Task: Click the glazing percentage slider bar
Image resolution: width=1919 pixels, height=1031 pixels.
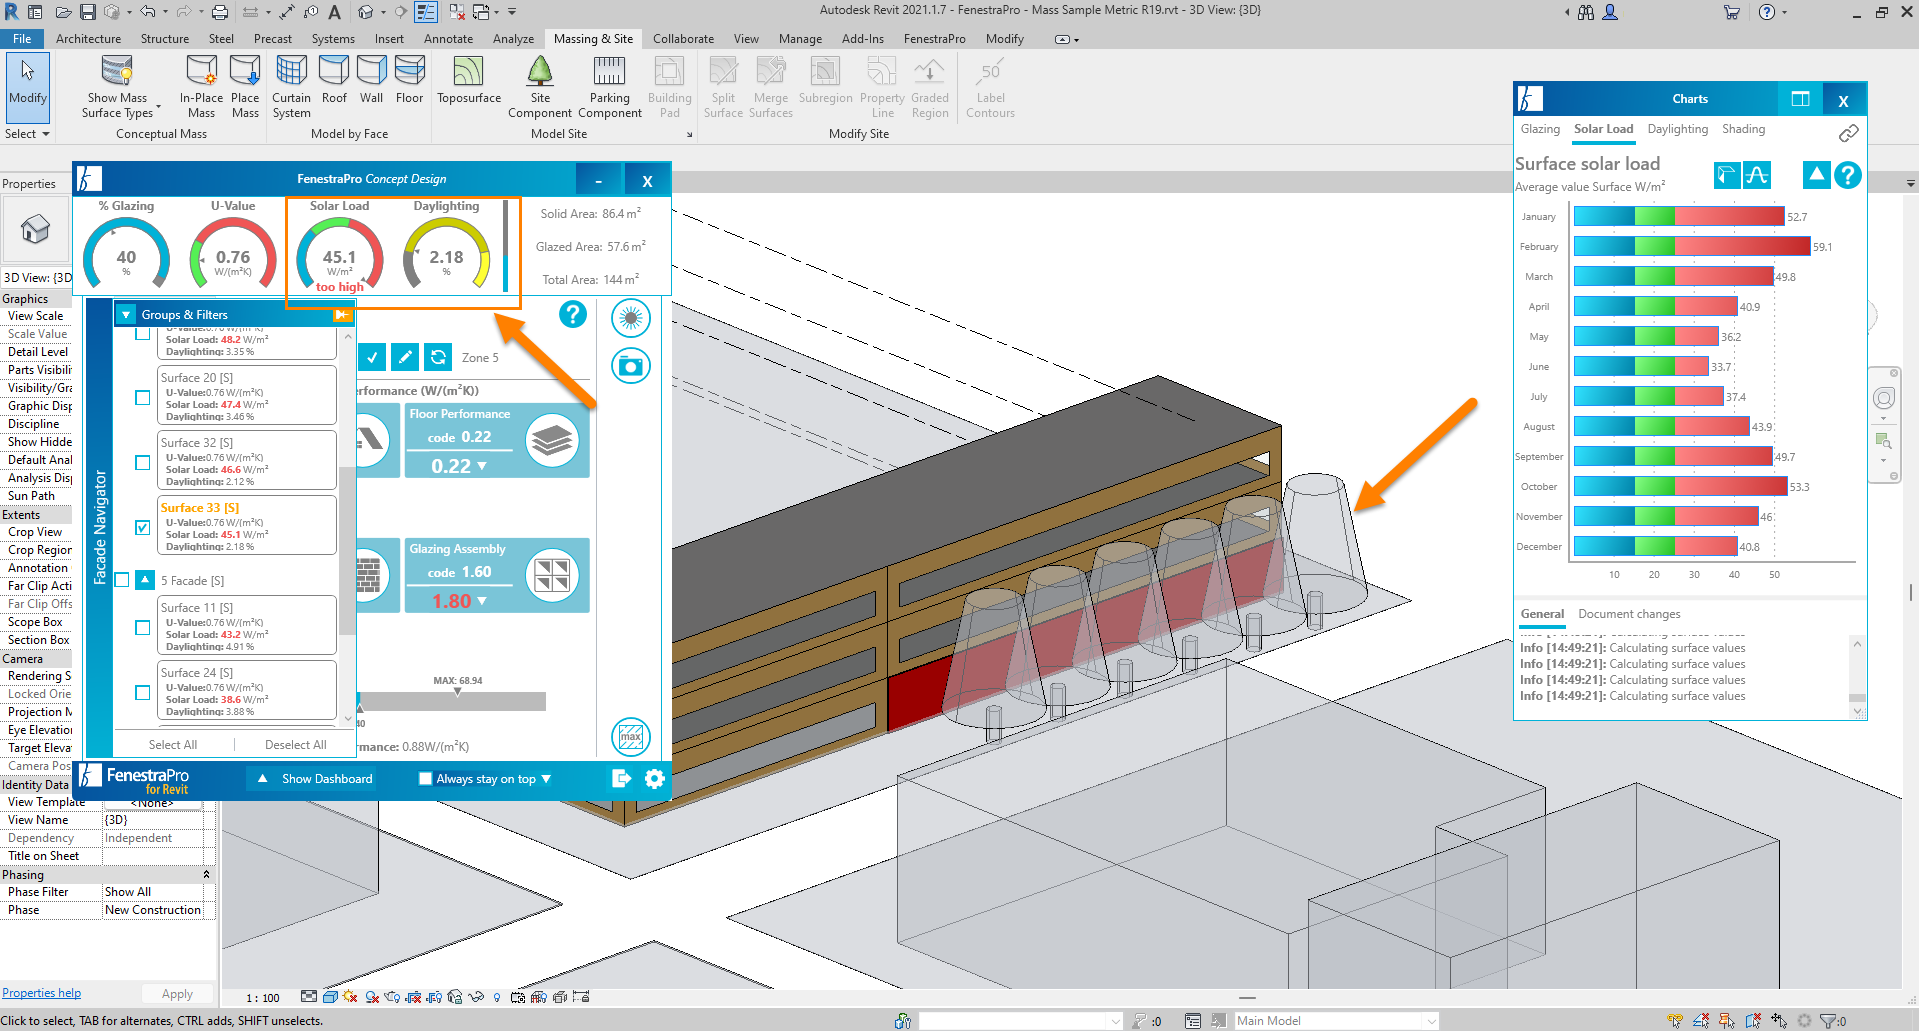Action: click(452, 701)
